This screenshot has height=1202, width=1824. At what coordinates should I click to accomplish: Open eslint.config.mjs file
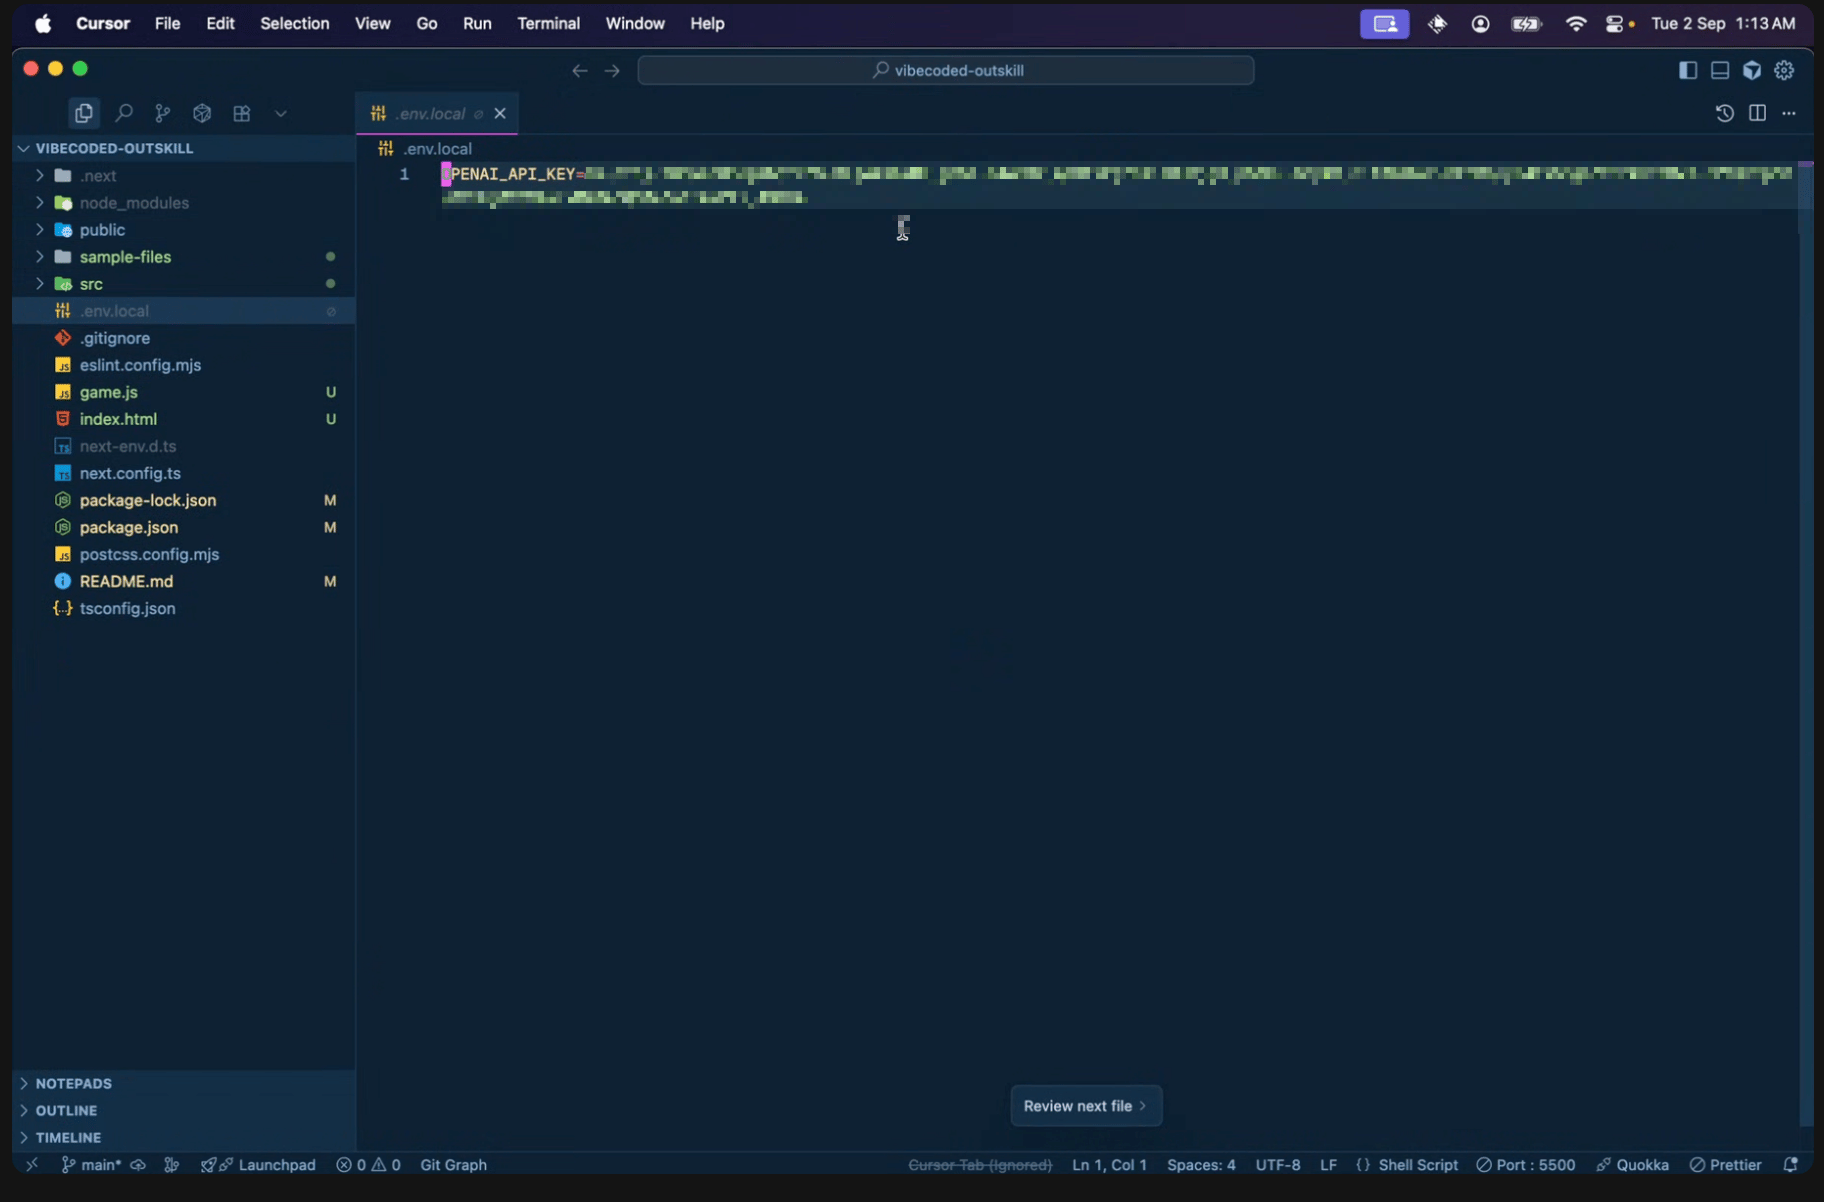click(184, 364)
